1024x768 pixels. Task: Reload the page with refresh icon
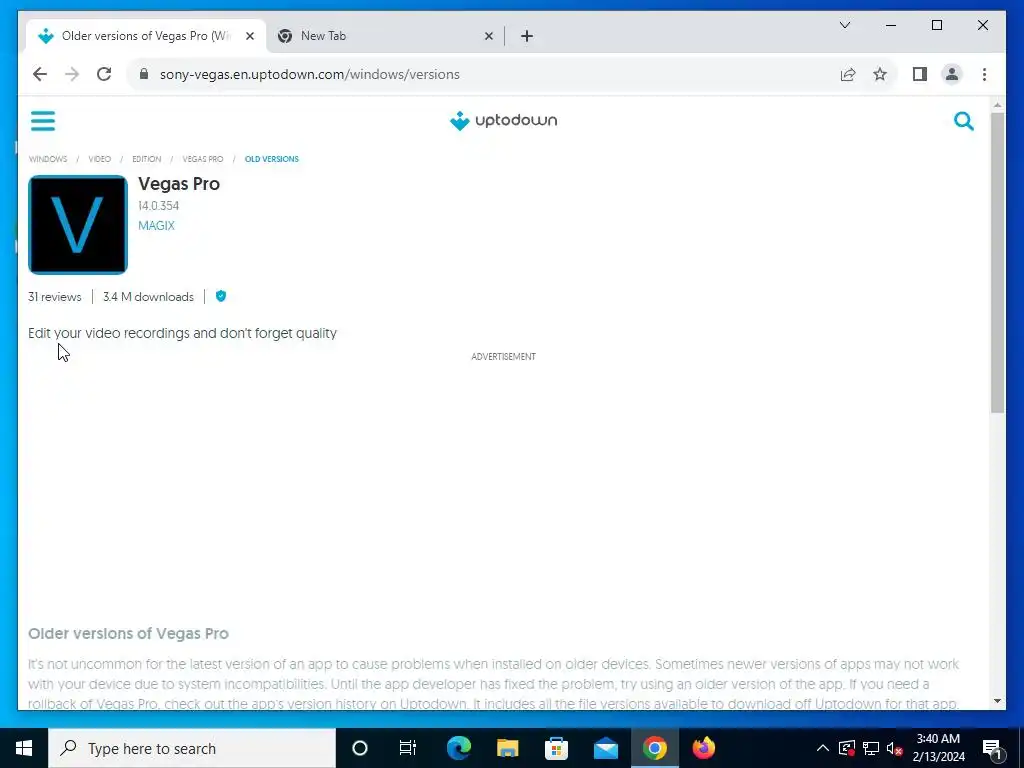[104, 74]
